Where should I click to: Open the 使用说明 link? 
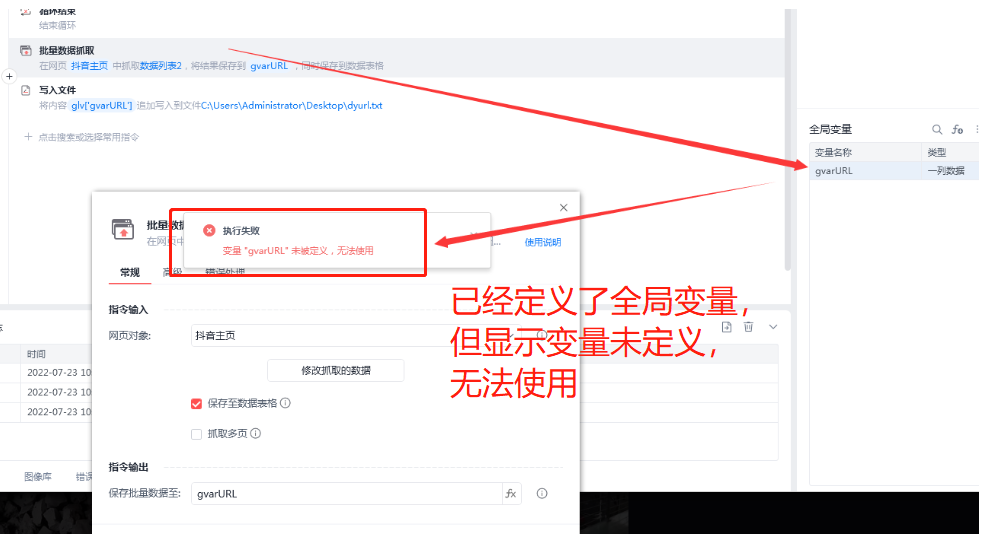pyautogui.click(x=543, y=242)
